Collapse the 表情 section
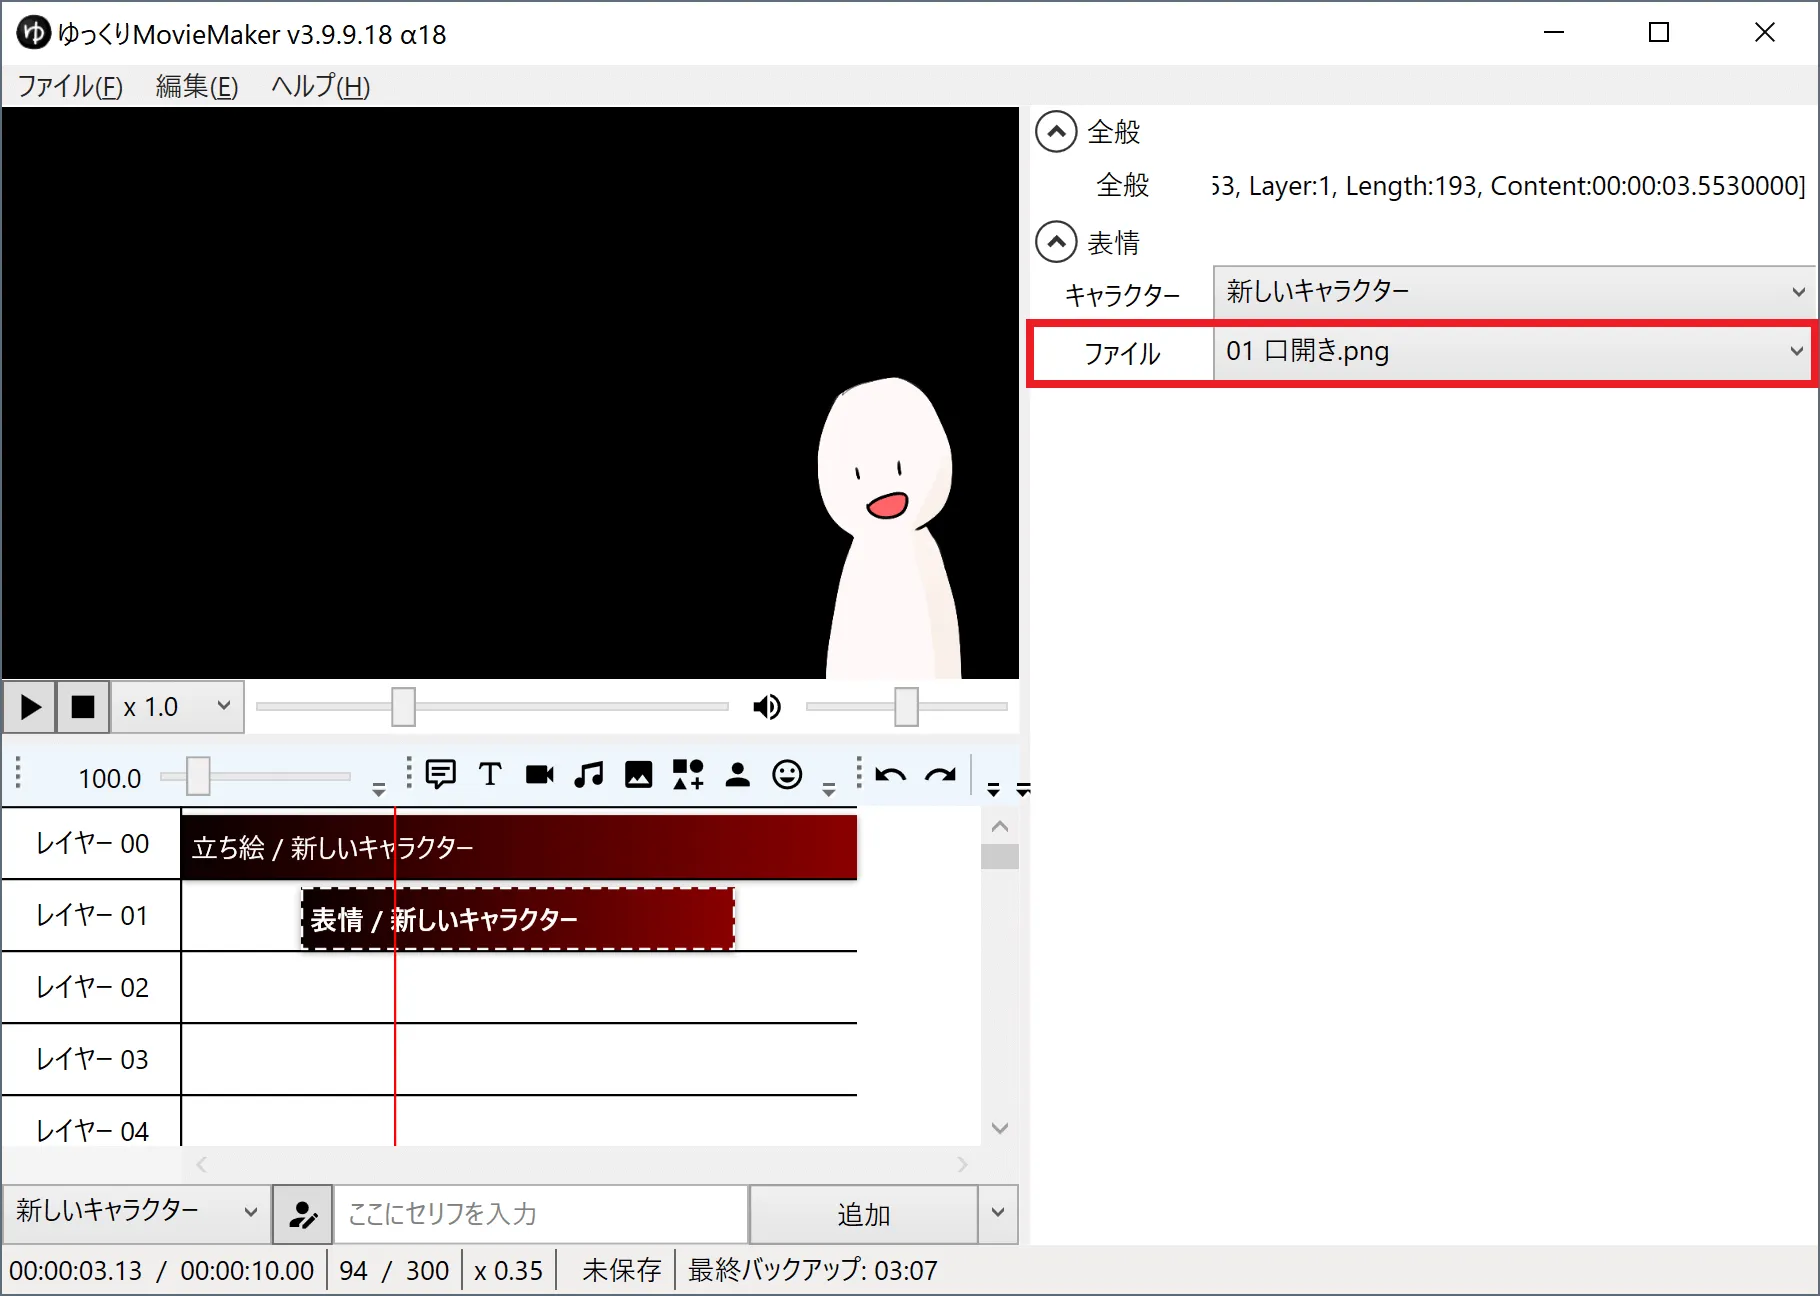1820x1296 pixels. click(x=1056, y=242)
